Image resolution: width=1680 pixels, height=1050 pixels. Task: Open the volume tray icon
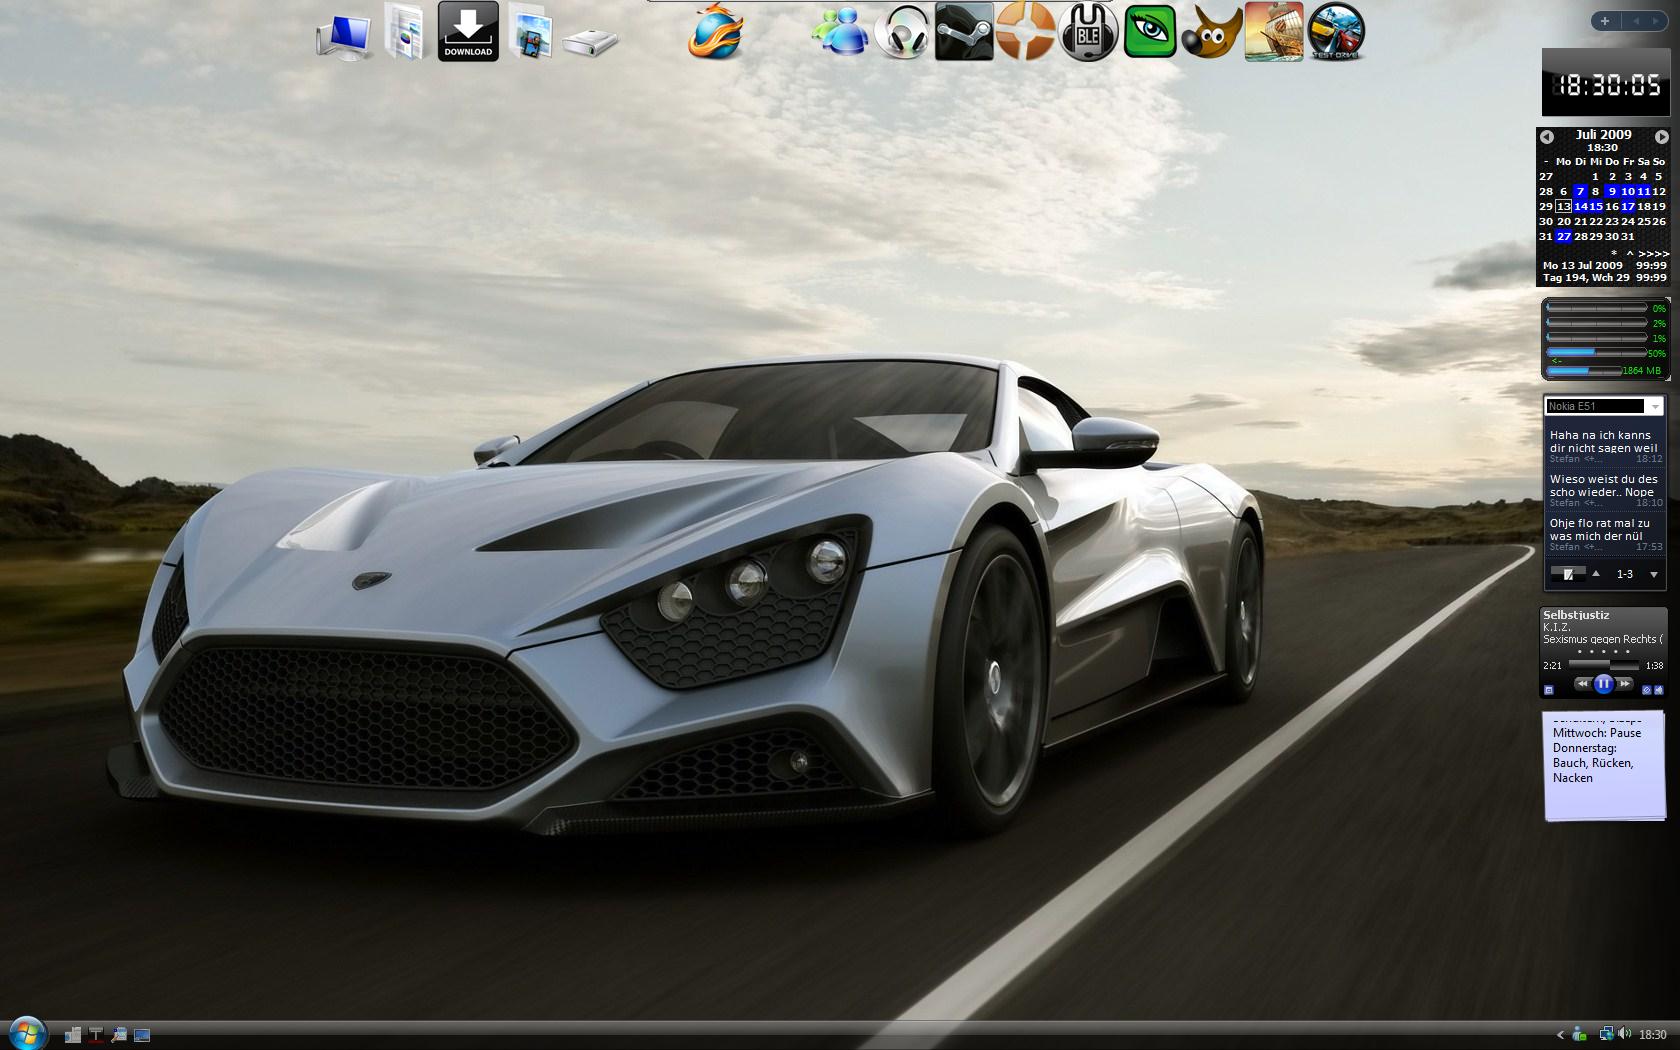point(1624,1035)
